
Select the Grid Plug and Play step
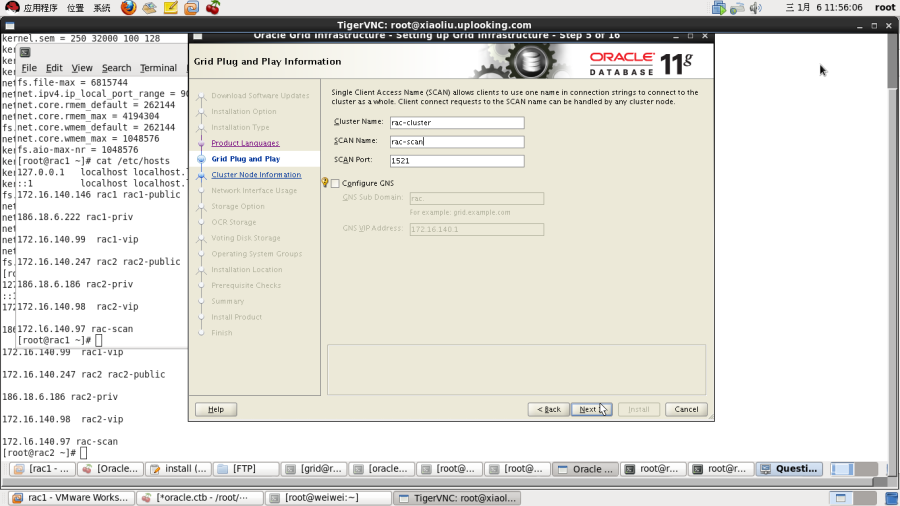[246, 159]
